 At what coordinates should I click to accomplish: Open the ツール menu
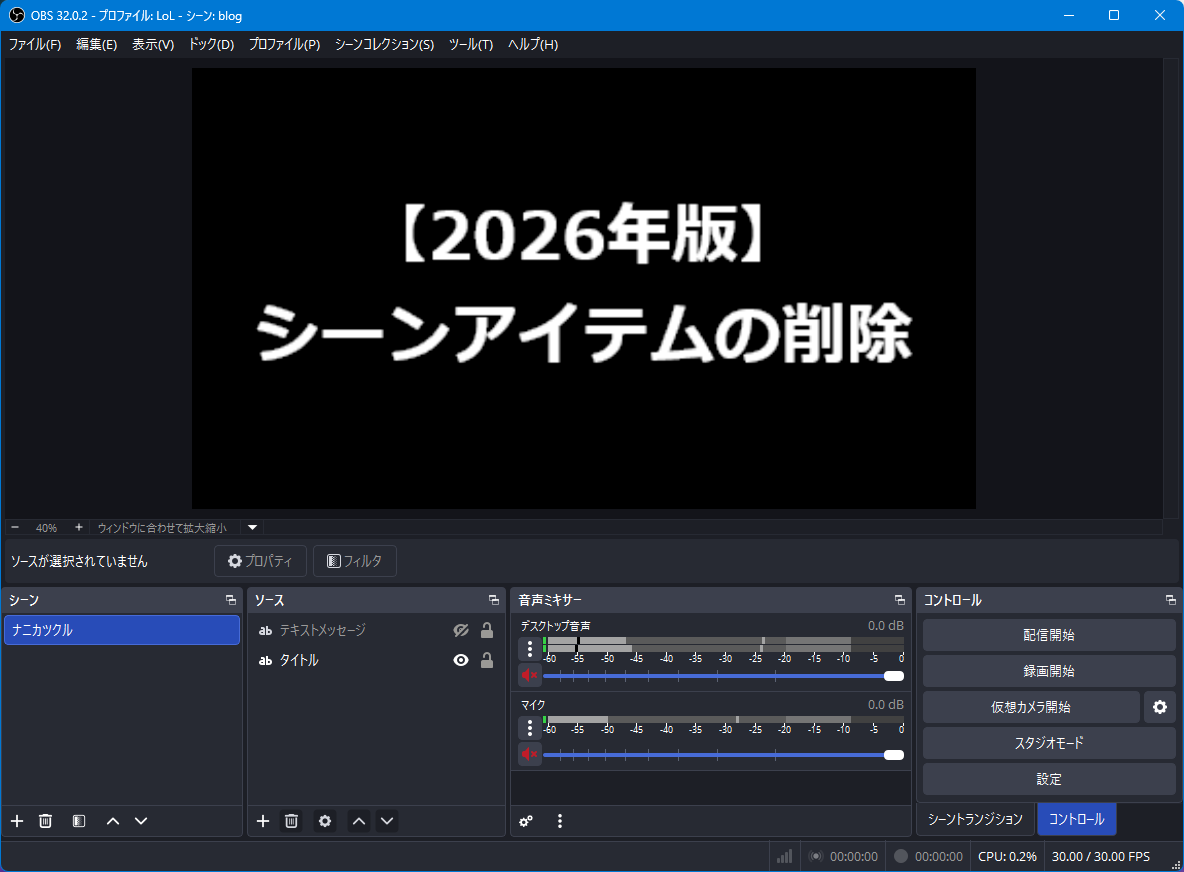coord(470,44)
